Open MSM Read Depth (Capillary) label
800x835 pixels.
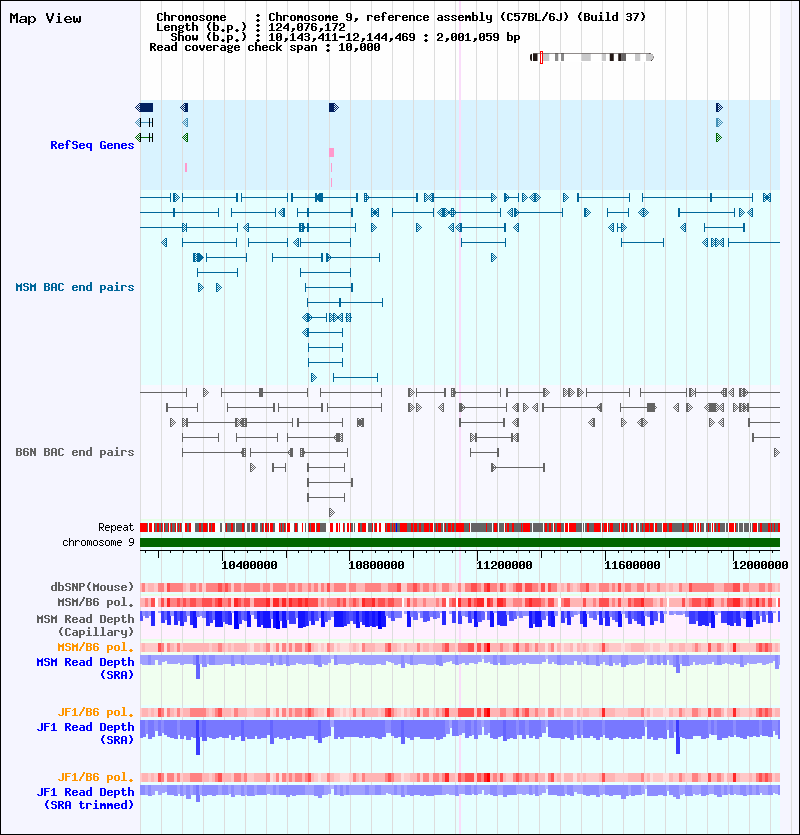[x=85, y=625]
